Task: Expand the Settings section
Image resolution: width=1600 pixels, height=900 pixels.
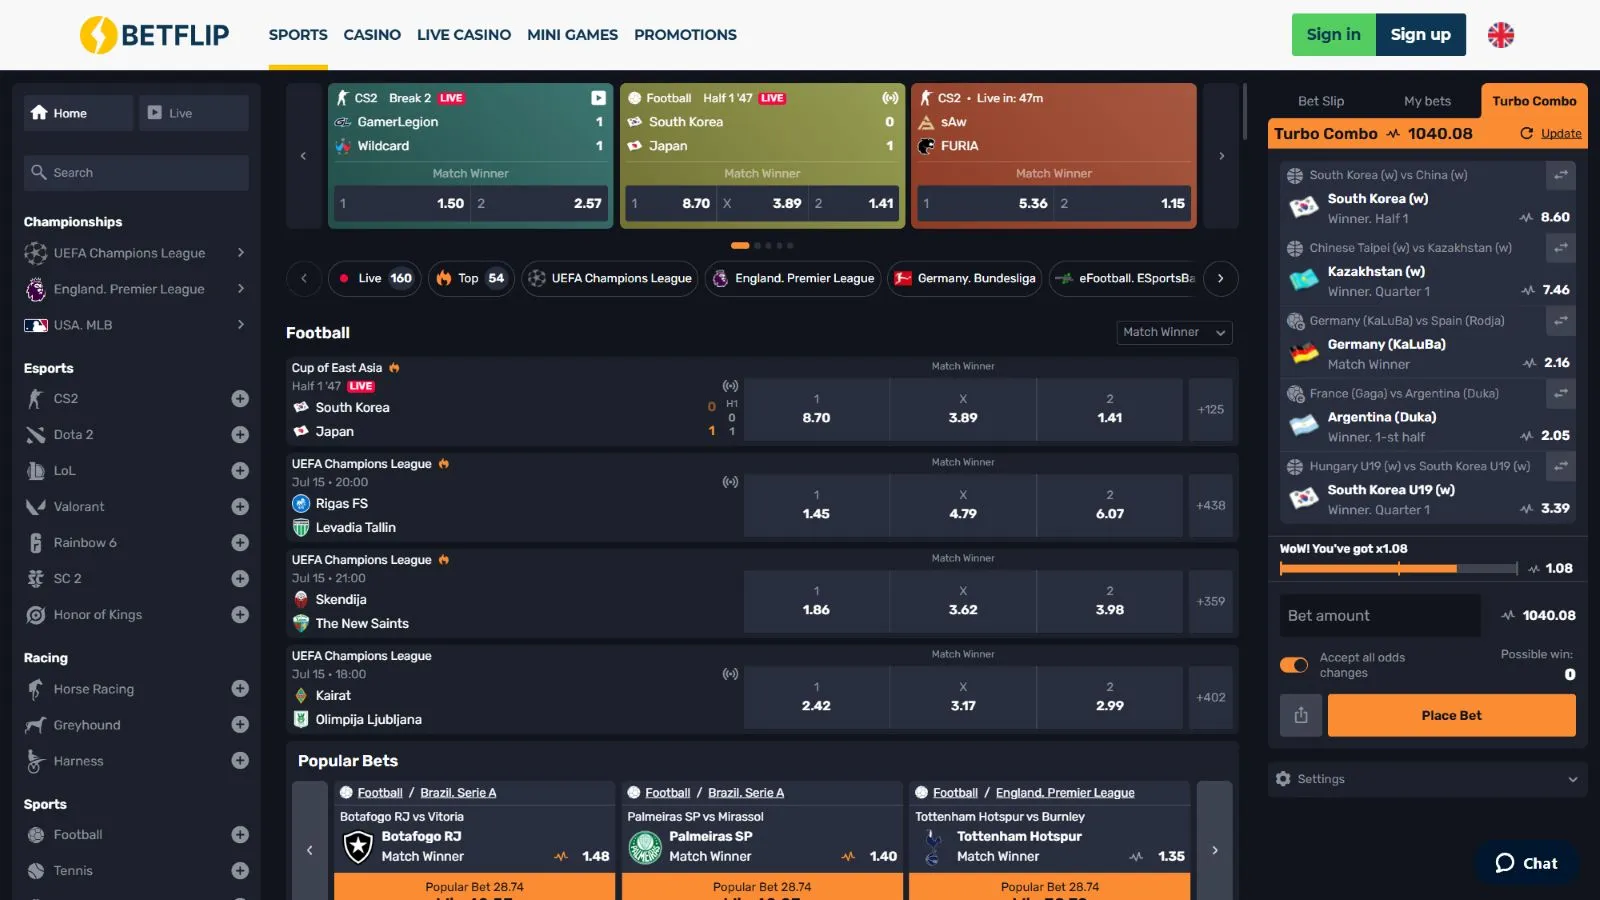Action: click(x=1426, y=779)
